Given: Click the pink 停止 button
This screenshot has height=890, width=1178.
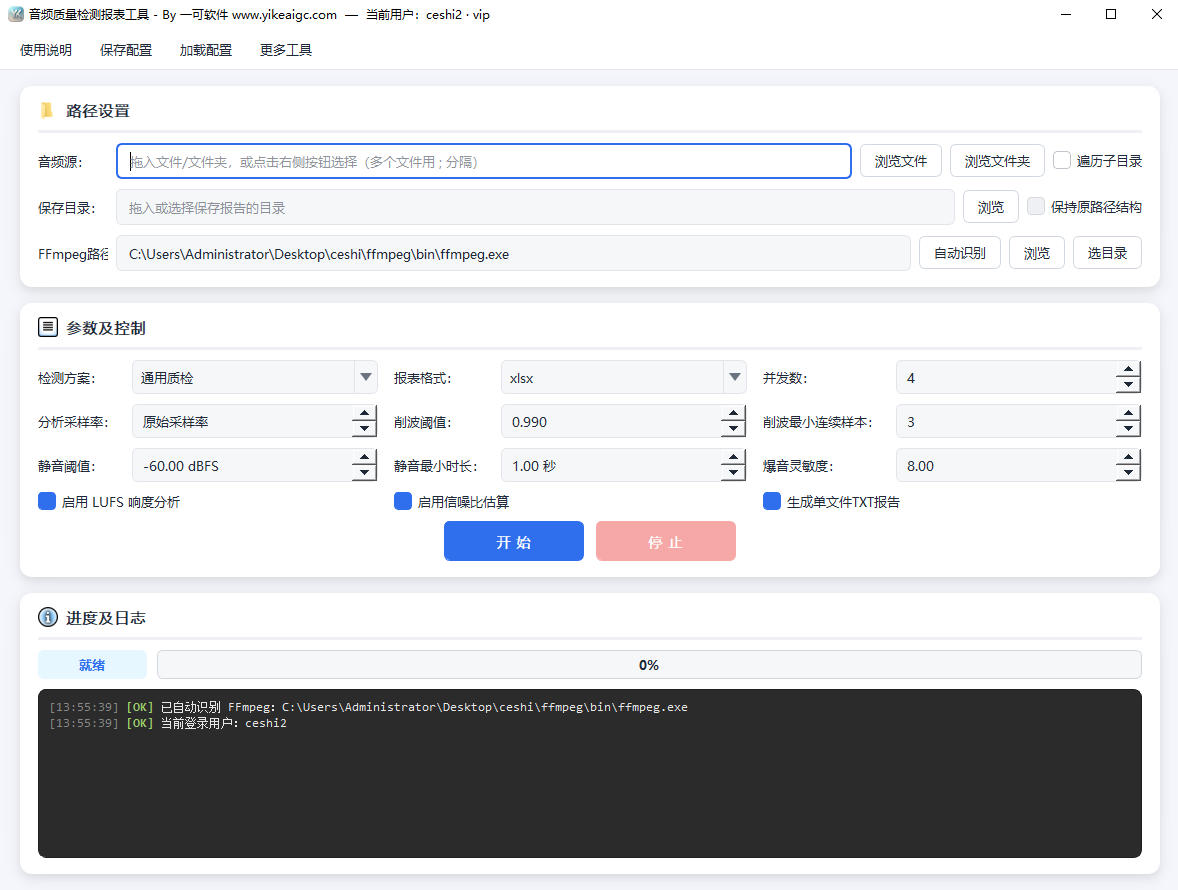Looking at the screenshot, I should (666, 542).
